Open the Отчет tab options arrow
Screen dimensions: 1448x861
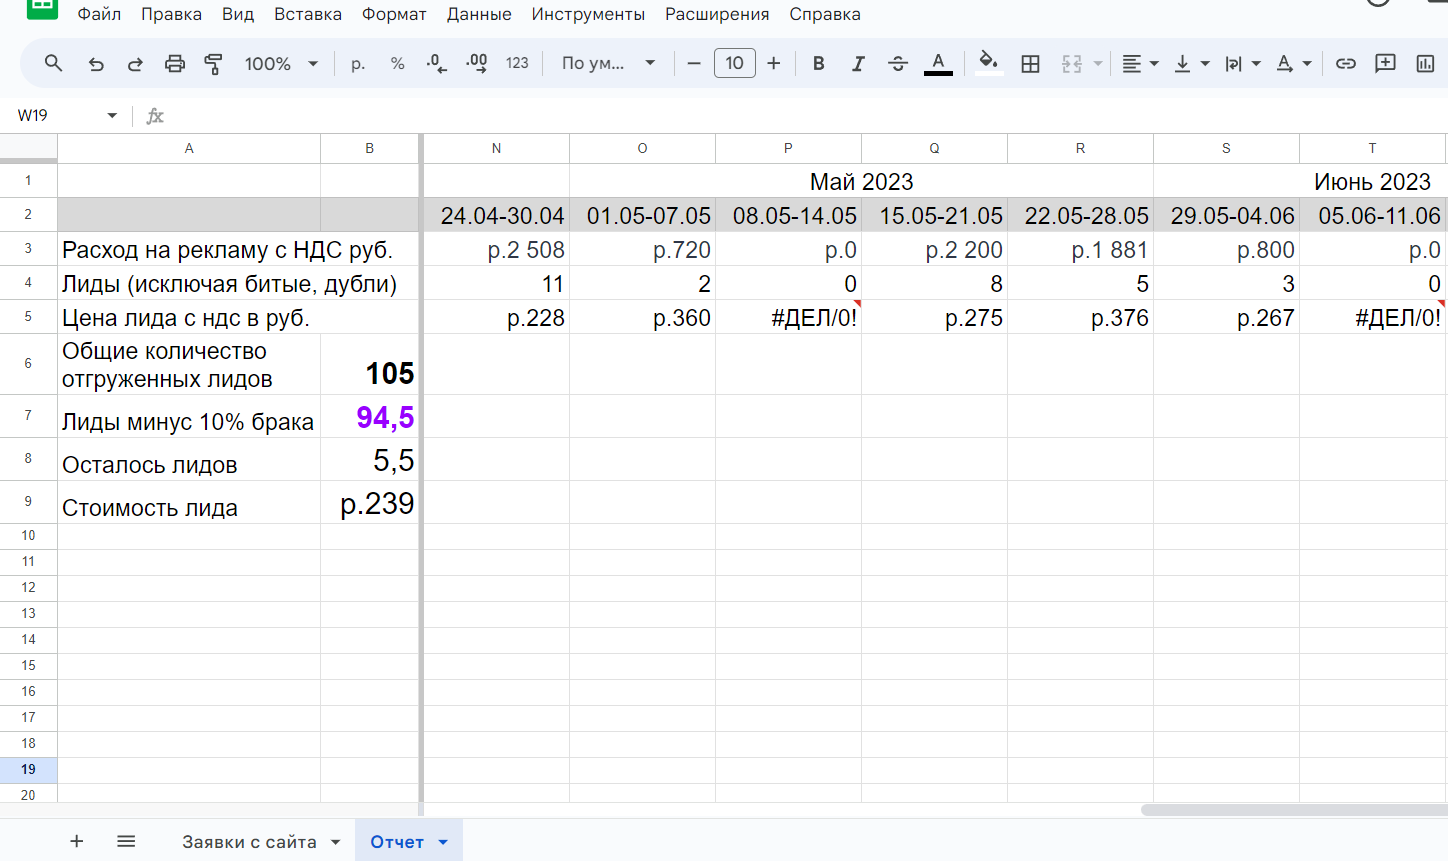point(443,842)
